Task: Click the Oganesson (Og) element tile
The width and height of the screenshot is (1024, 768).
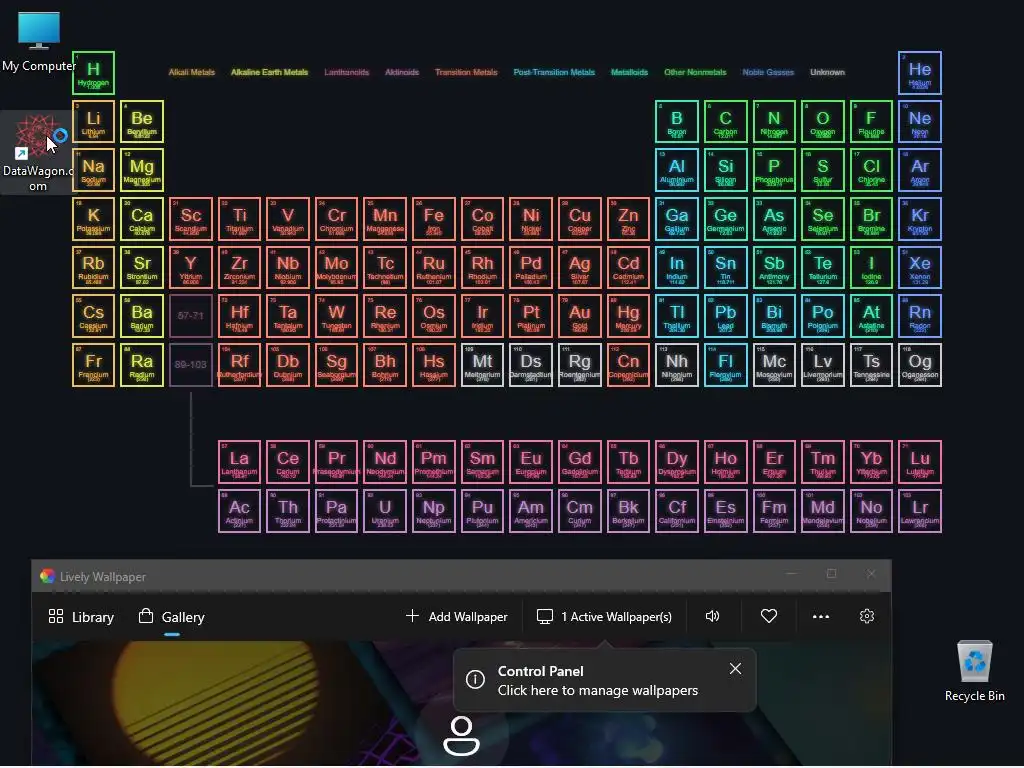Action: (920, 365)
